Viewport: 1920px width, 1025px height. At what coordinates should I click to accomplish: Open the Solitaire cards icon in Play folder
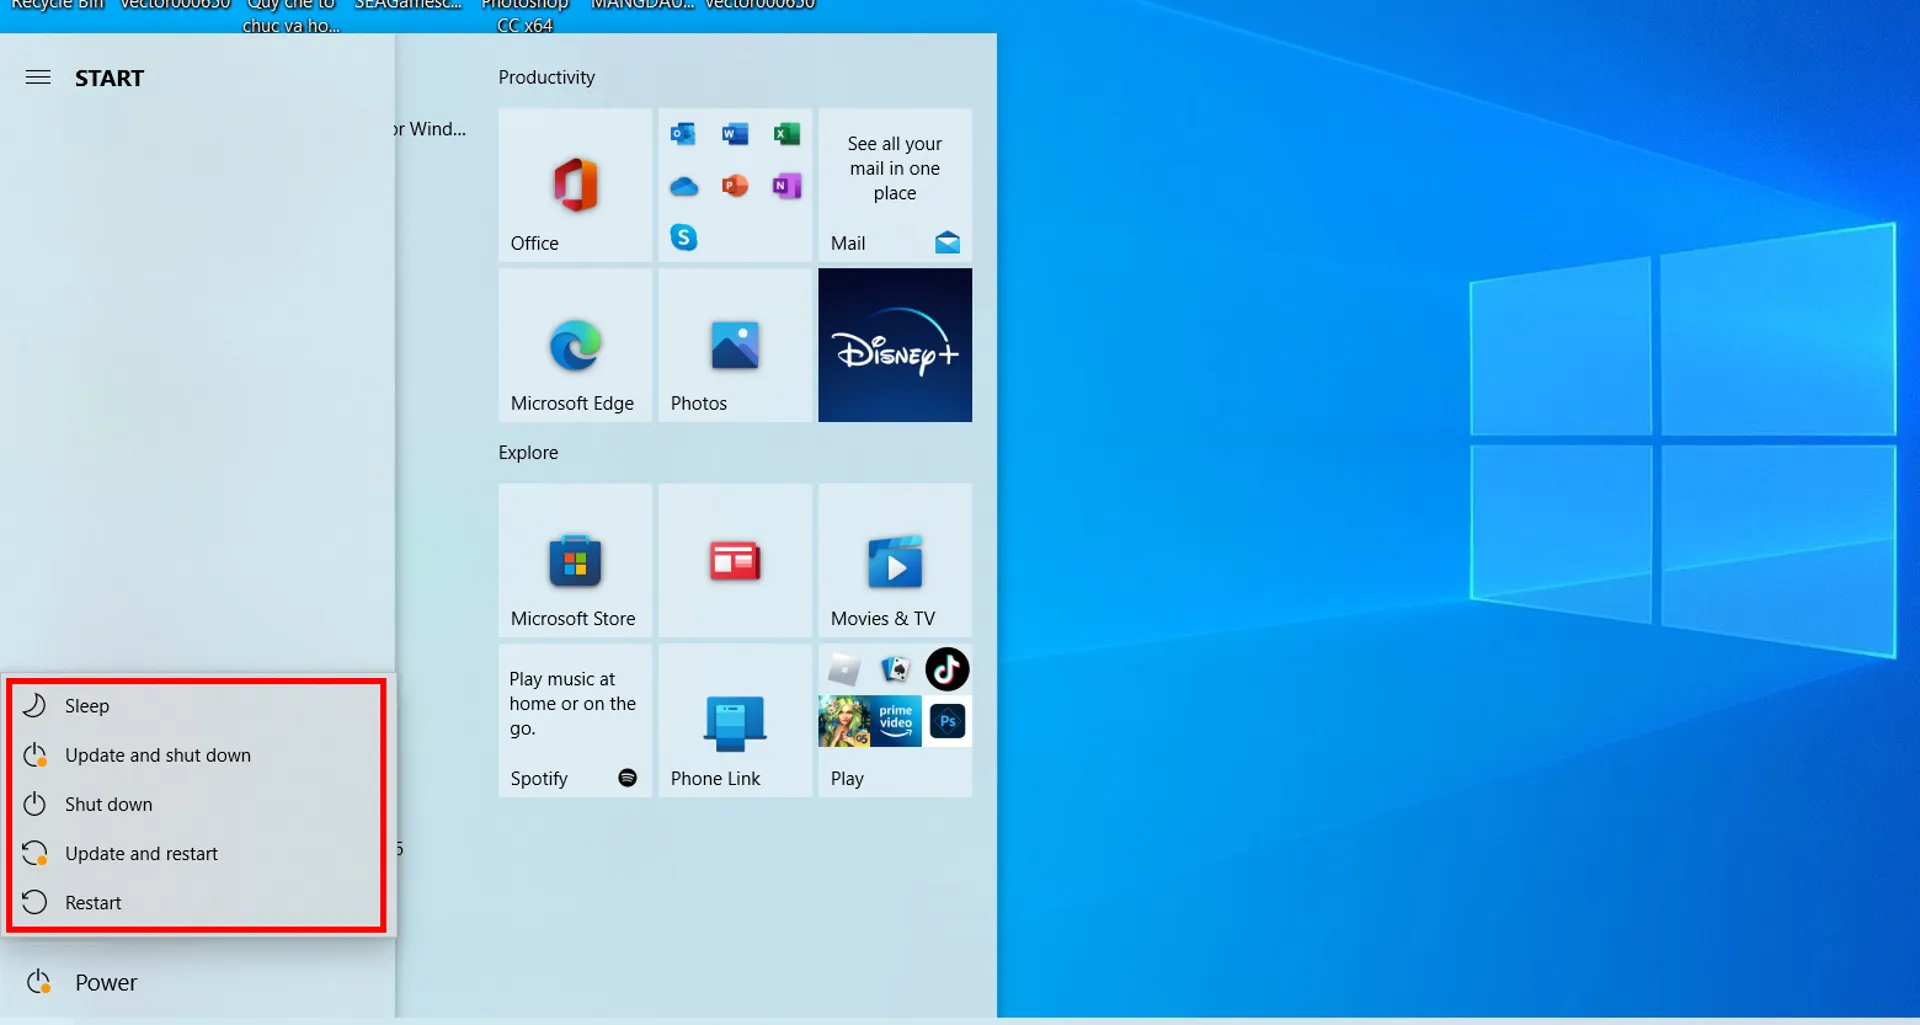click(x=896, y=669)
